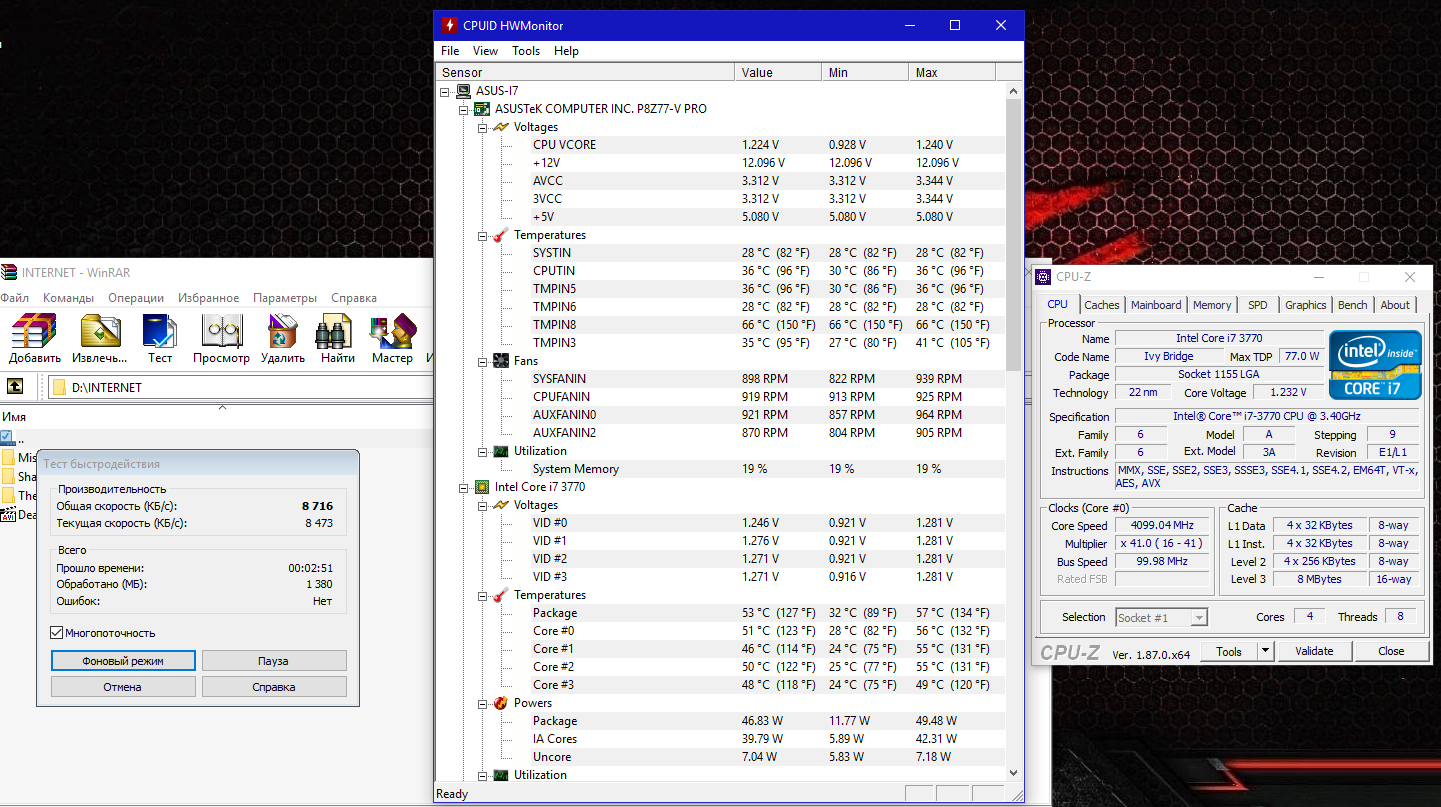Click the HWMonitor scrollbar down arrow

(1015, 773)
